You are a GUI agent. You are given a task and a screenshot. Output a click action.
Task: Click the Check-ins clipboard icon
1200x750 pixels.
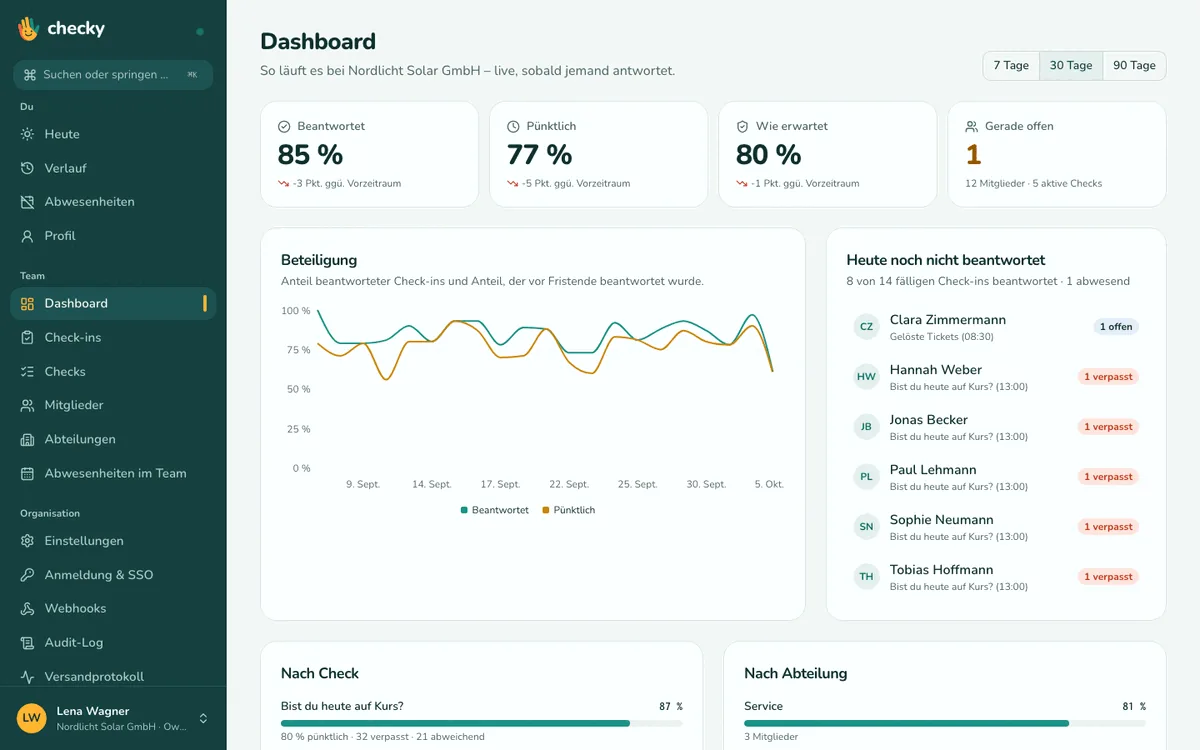tap(27, 338)
